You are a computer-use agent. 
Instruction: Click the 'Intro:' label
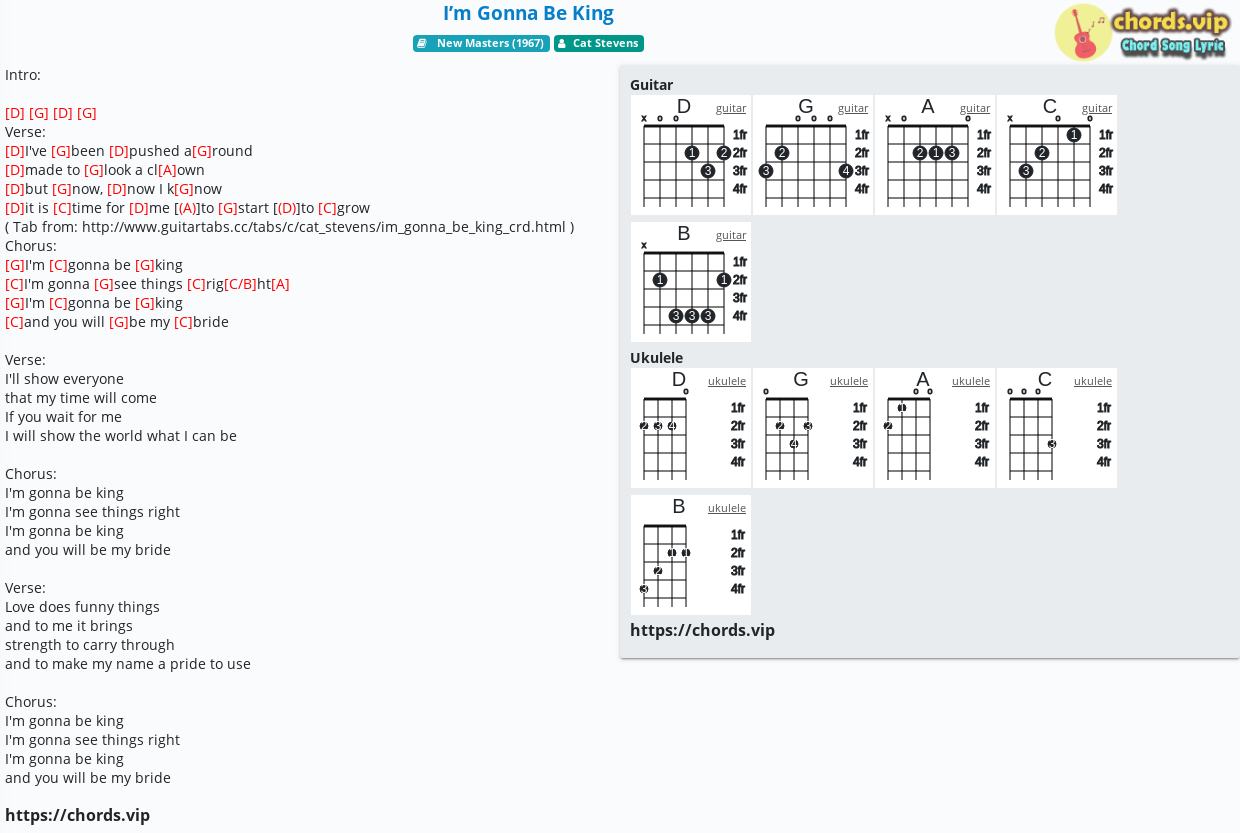[x=23, y=75]
